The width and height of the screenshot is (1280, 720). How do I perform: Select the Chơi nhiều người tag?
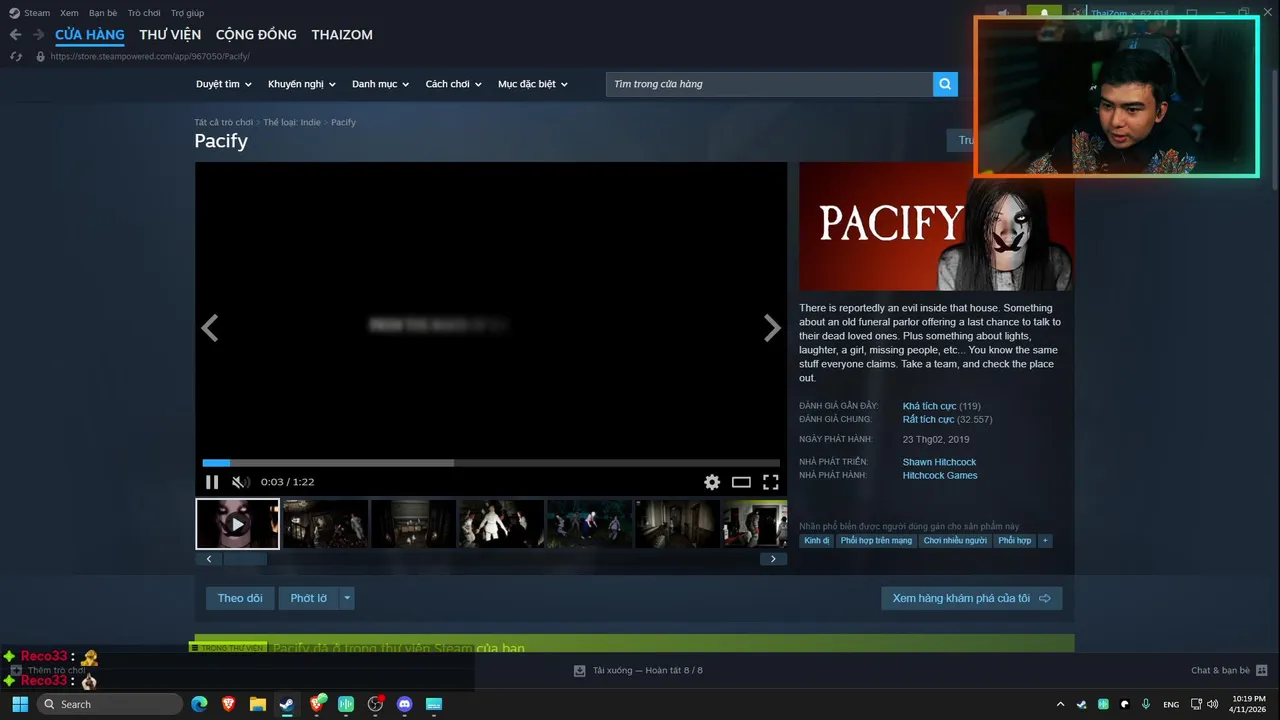tap(955, 541)
